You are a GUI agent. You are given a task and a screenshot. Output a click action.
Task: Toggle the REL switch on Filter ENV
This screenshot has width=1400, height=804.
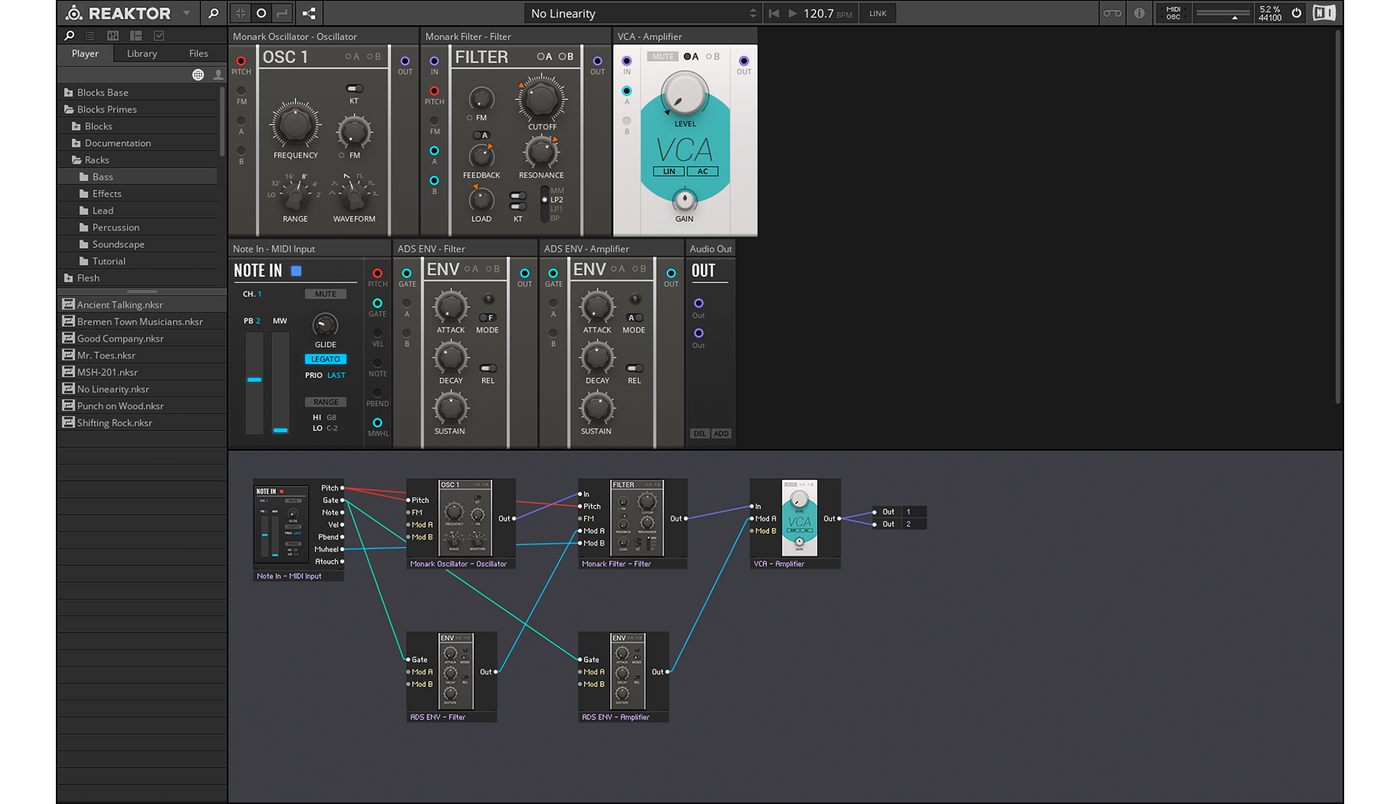488,368
